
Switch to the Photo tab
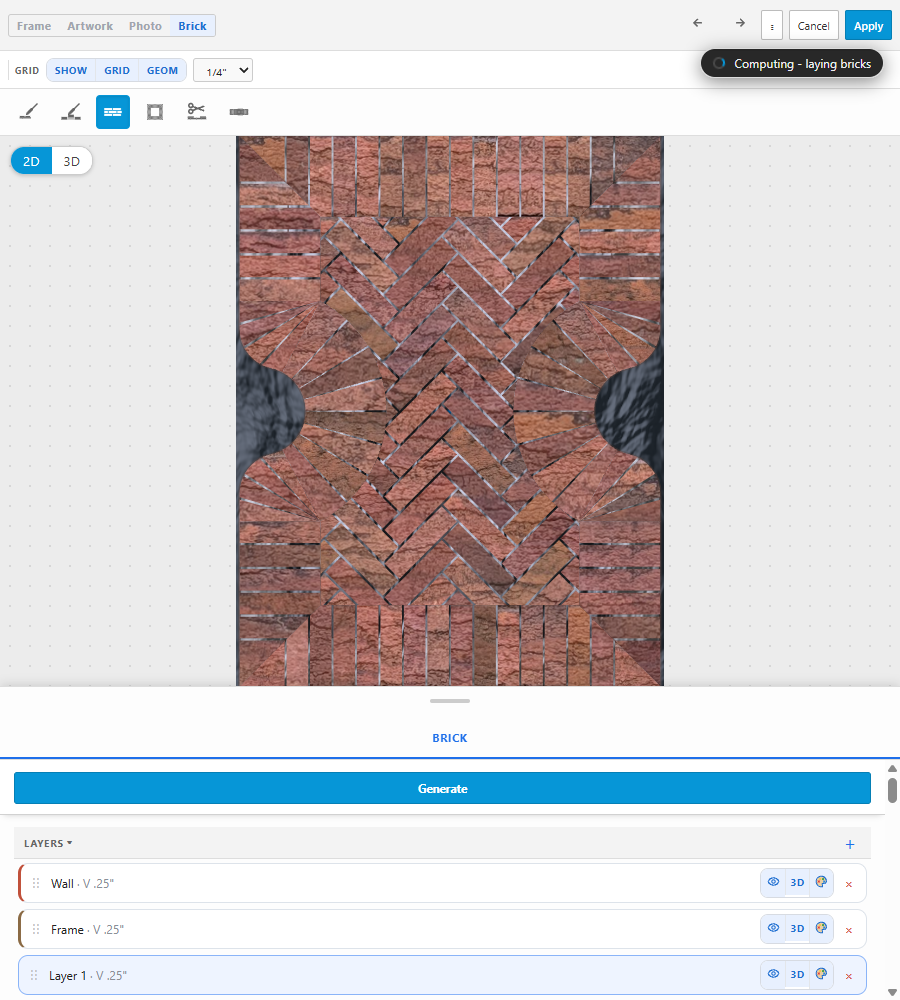coord(145,26)
